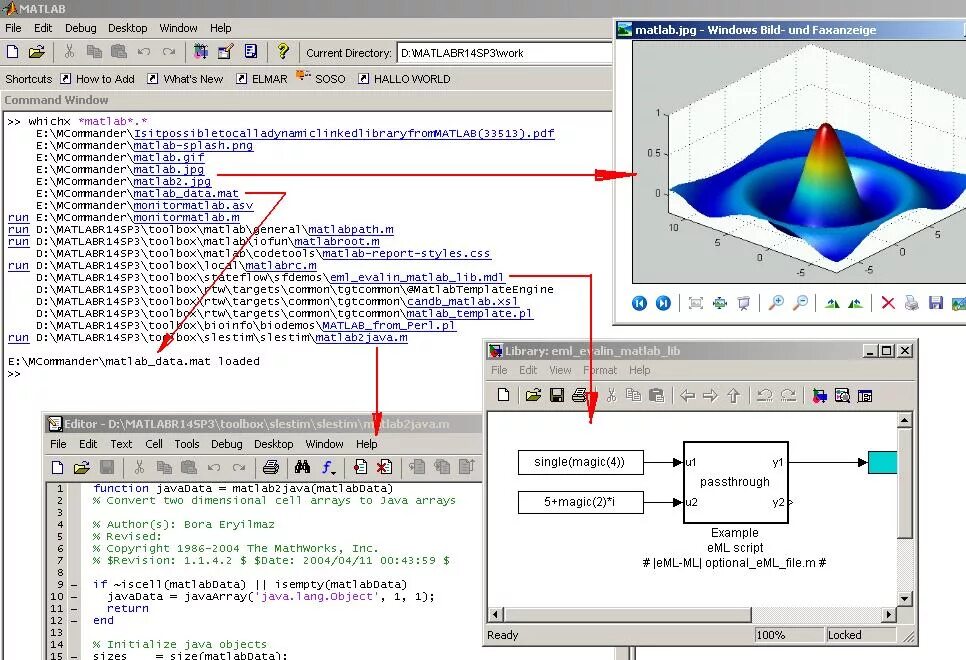Zoom in on the image in picture viewer
Viewport: 966px width, 660px height.
tap(776, 303)
